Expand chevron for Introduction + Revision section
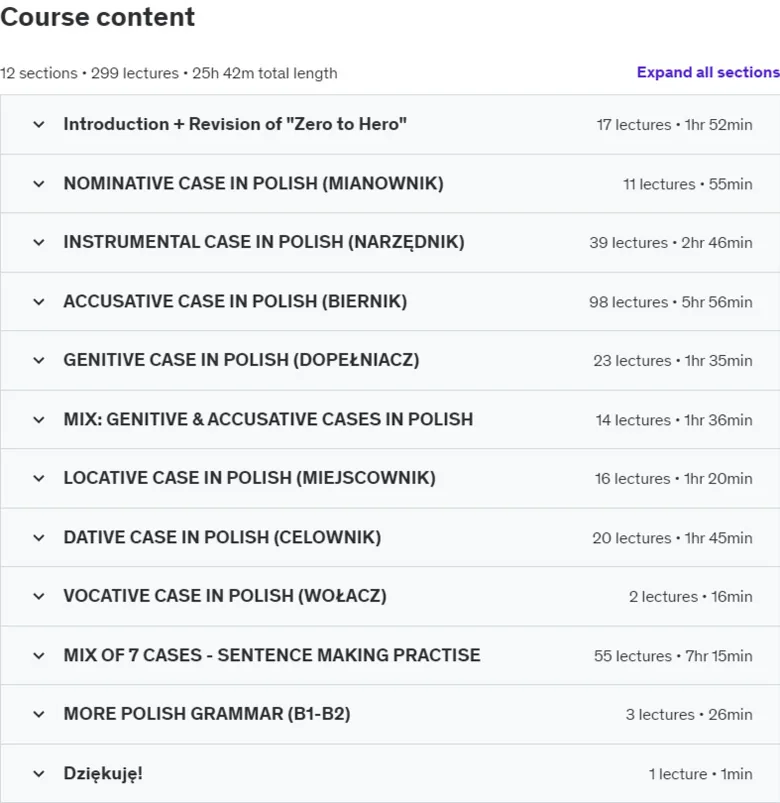780x803 pixels. [39, 124]
